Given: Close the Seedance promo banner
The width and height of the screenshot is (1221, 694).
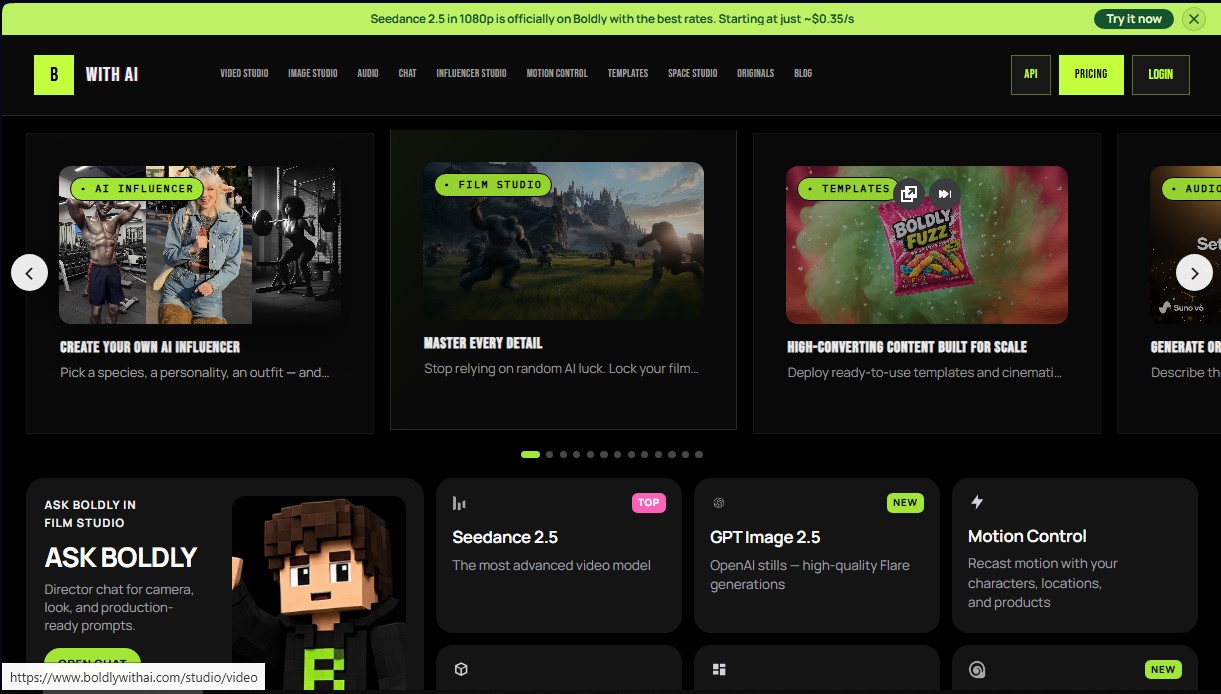Looking at the screenshot, I should point(1193,19).
